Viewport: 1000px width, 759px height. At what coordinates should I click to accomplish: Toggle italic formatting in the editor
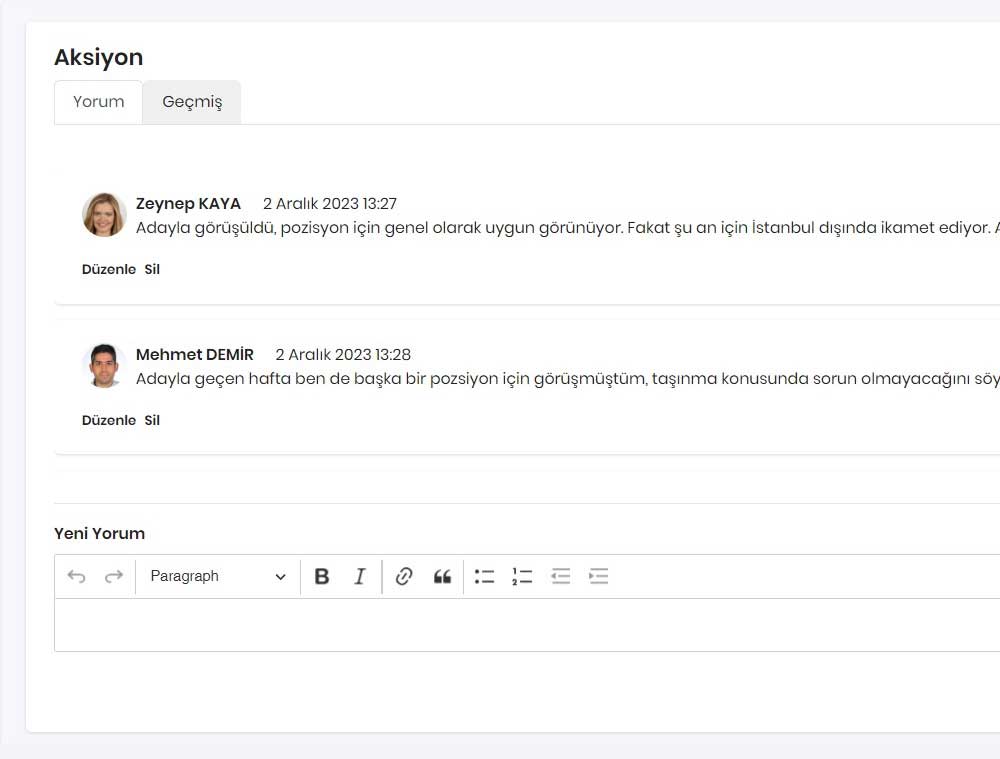pos(360,577)
